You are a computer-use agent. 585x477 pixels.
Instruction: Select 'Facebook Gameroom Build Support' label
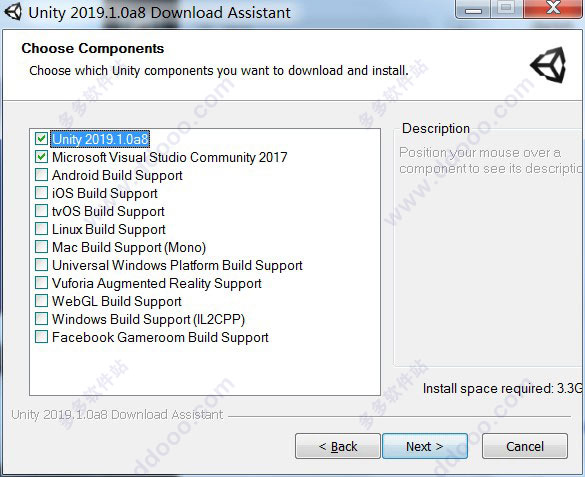click(160, 337)
